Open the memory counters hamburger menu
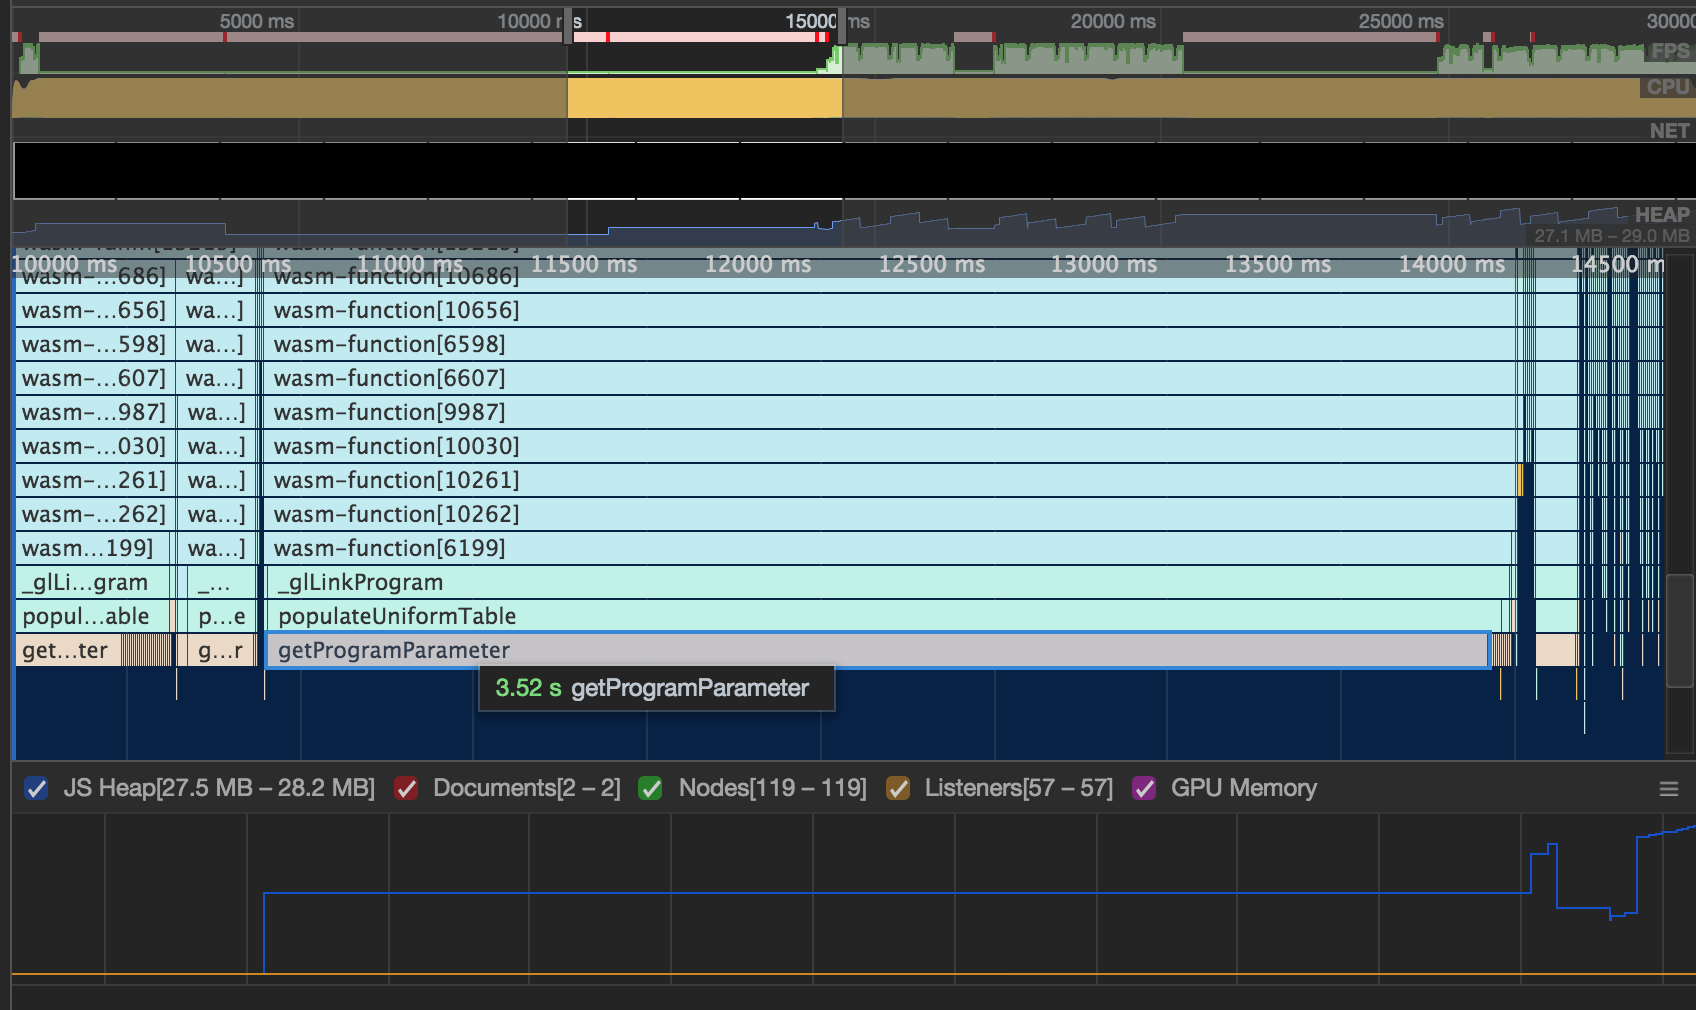This screenshot has width=1696, height=1010. [1668, 789]
